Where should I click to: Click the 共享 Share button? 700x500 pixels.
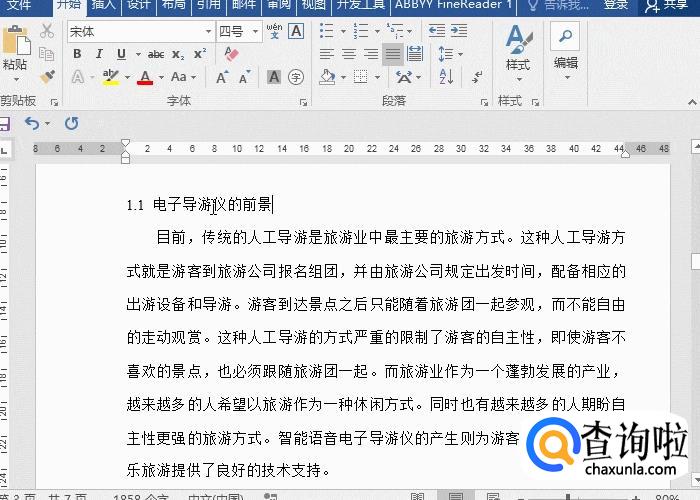pos(668,5)
